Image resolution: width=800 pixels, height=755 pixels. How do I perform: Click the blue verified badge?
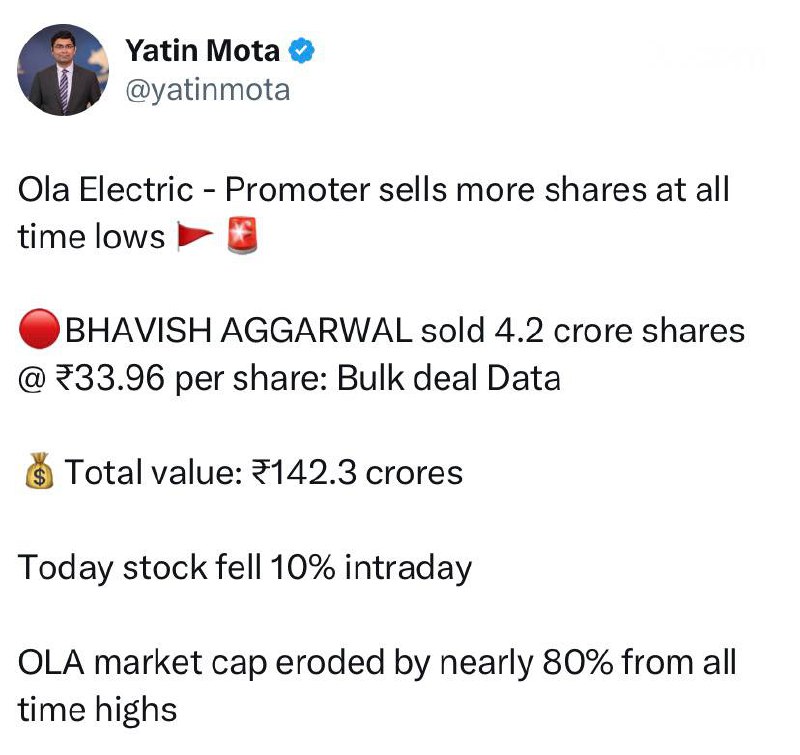[302, 50]
